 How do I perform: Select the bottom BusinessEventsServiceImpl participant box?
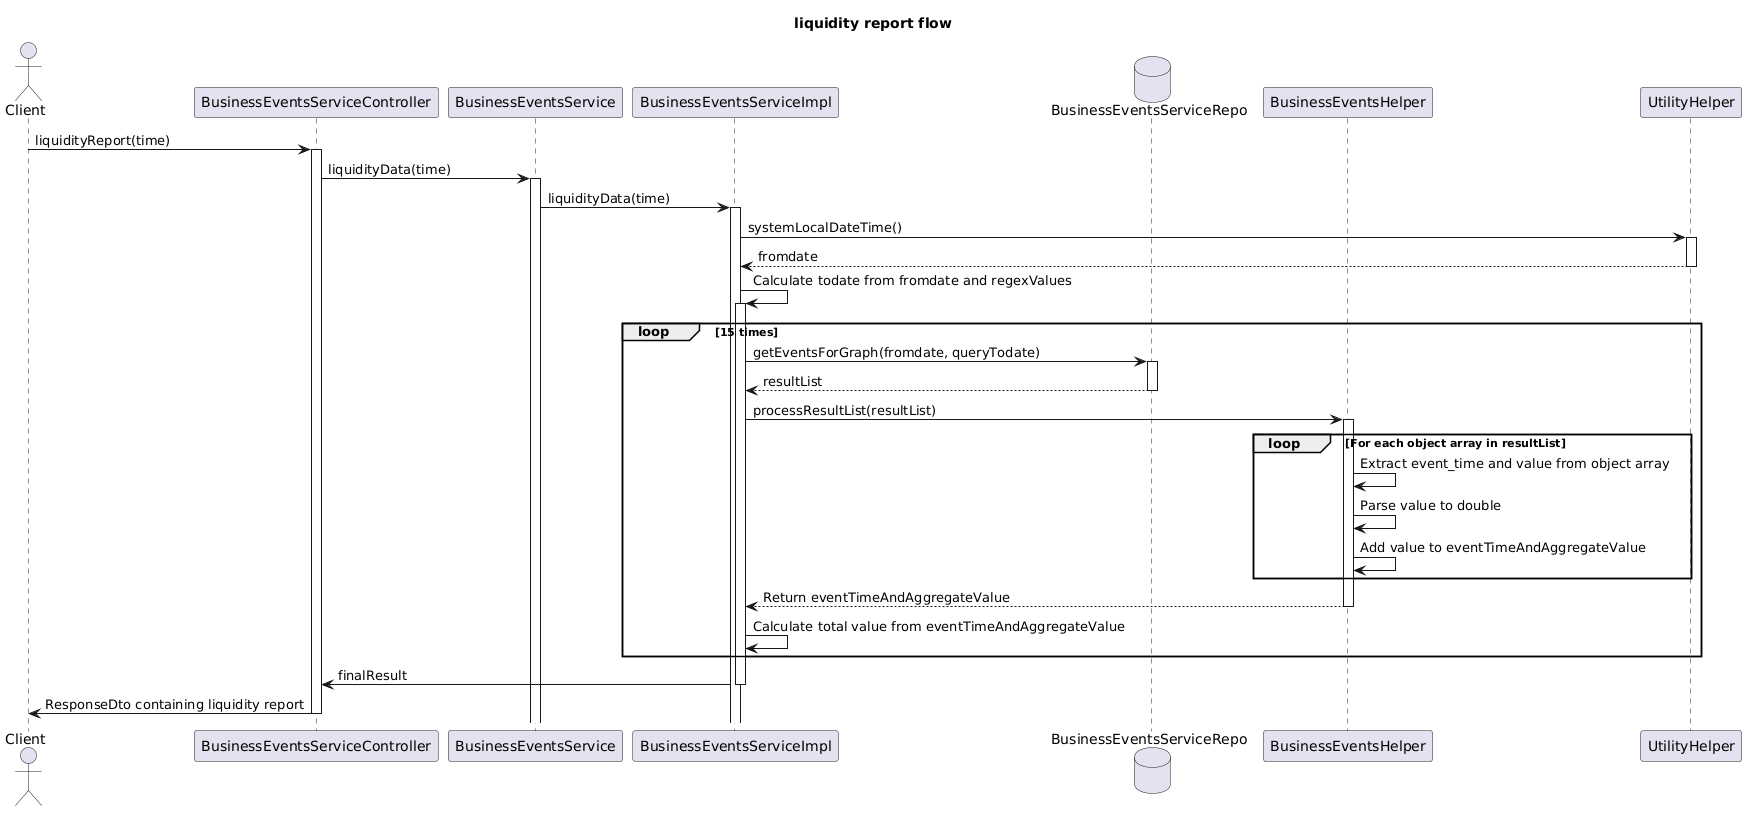coord(735,746)
